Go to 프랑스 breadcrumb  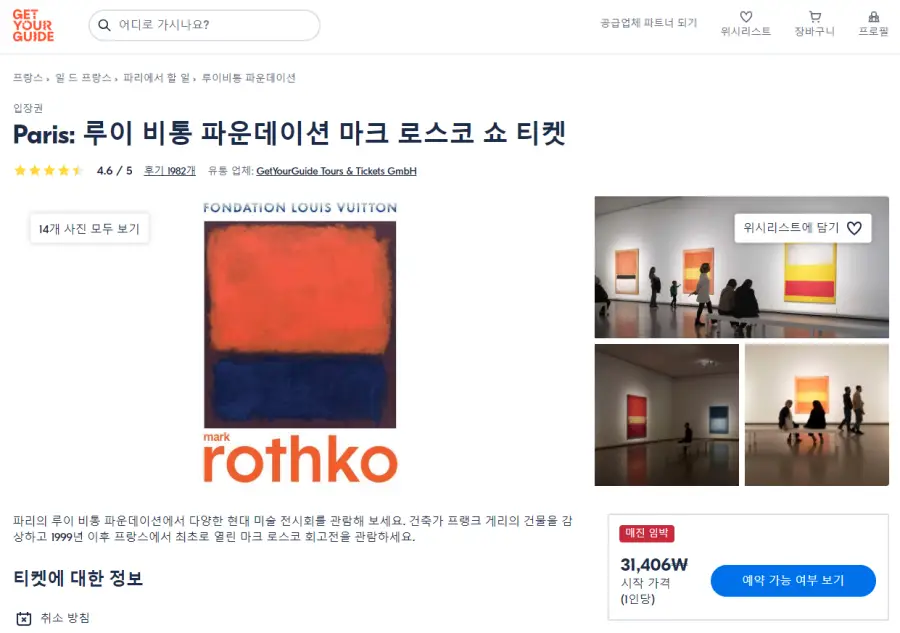(x=28, y=77)
